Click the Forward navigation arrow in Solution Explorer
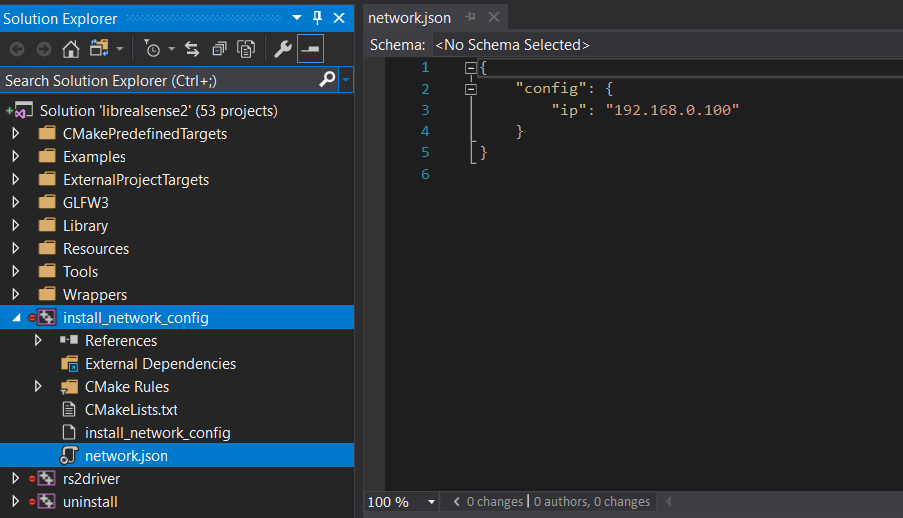This screenshot has height=518, width=903. click(x=44, y=50)
